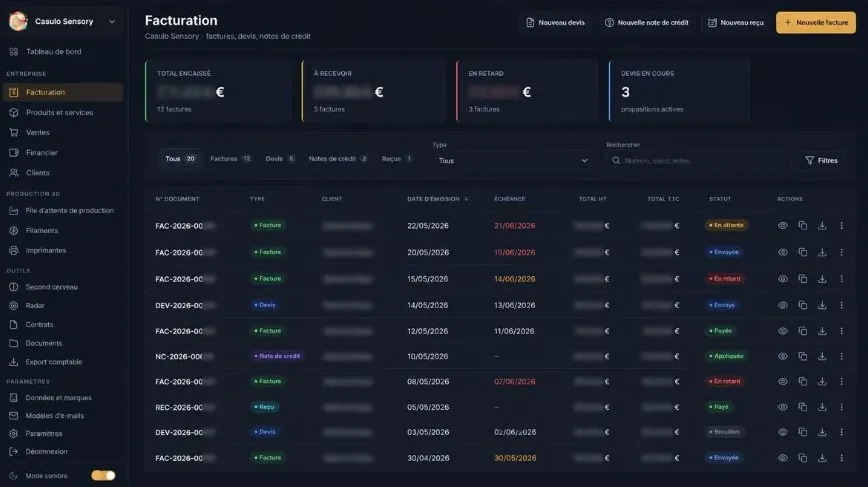Click the Financier sidebar icon
This screenshot has height=487, width=868.
tap(14, 152)
